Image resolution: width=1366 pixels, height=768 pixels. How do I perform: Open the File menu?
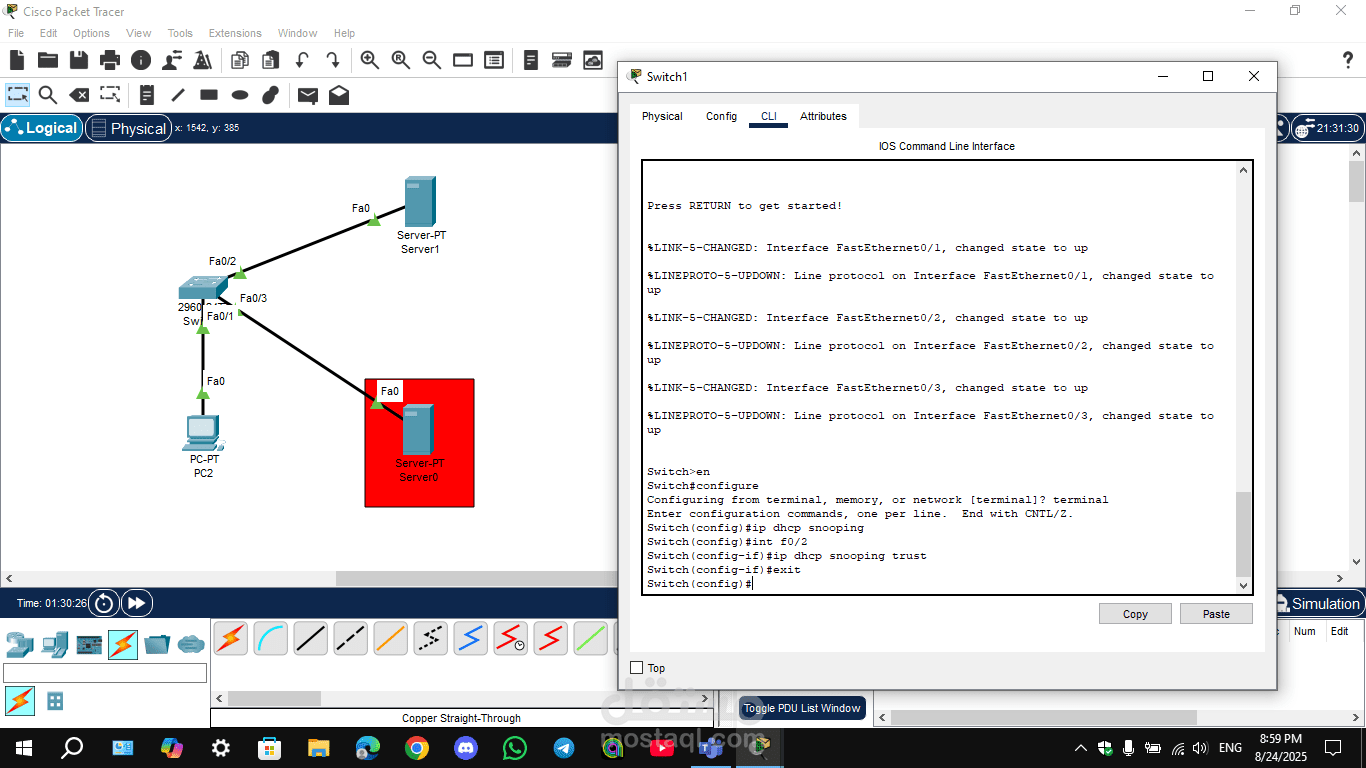pos(16,33)
